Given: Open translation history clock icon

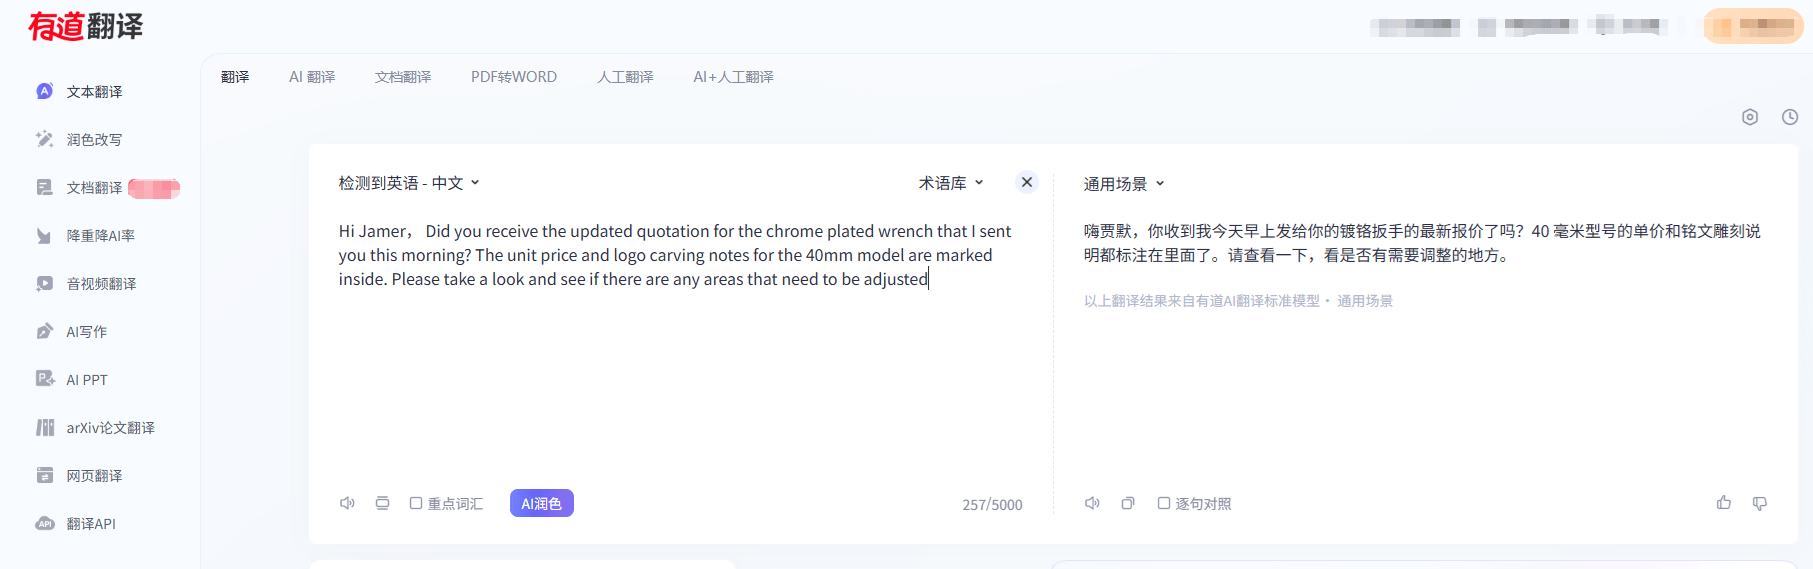Looking at the screenshot, I should pos(1790,117).
